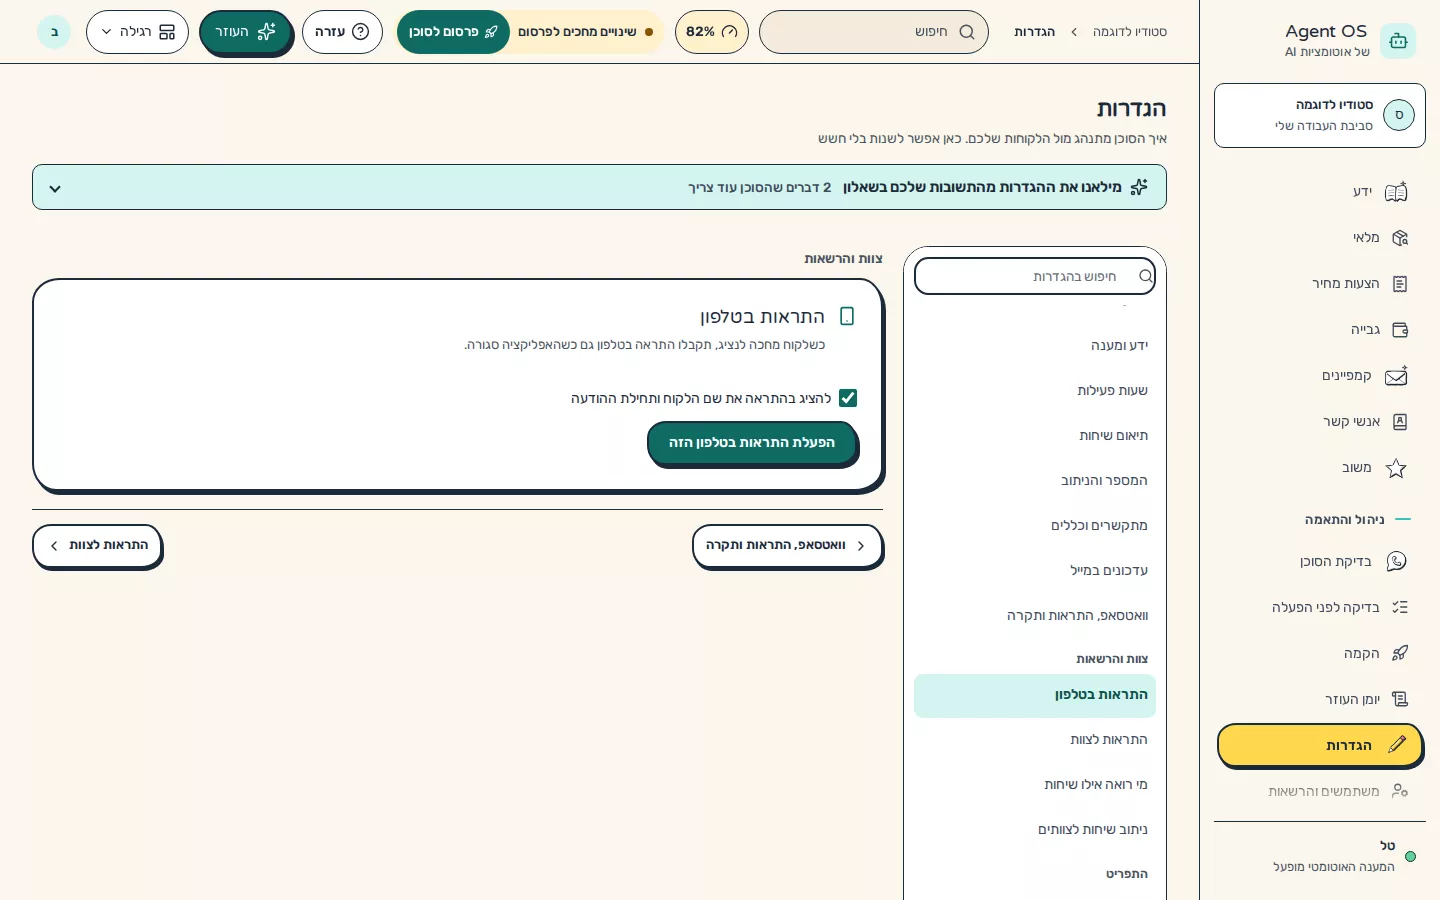
Task: Select the מתקשרים וכללים settings item
Action: pos(1035,526)
